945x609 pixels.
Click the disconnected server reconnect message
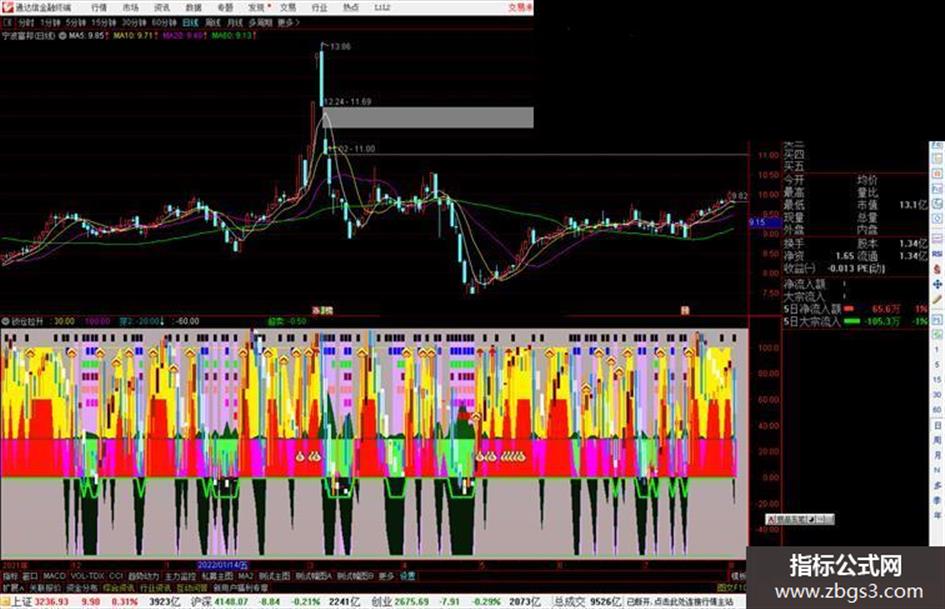680,602
